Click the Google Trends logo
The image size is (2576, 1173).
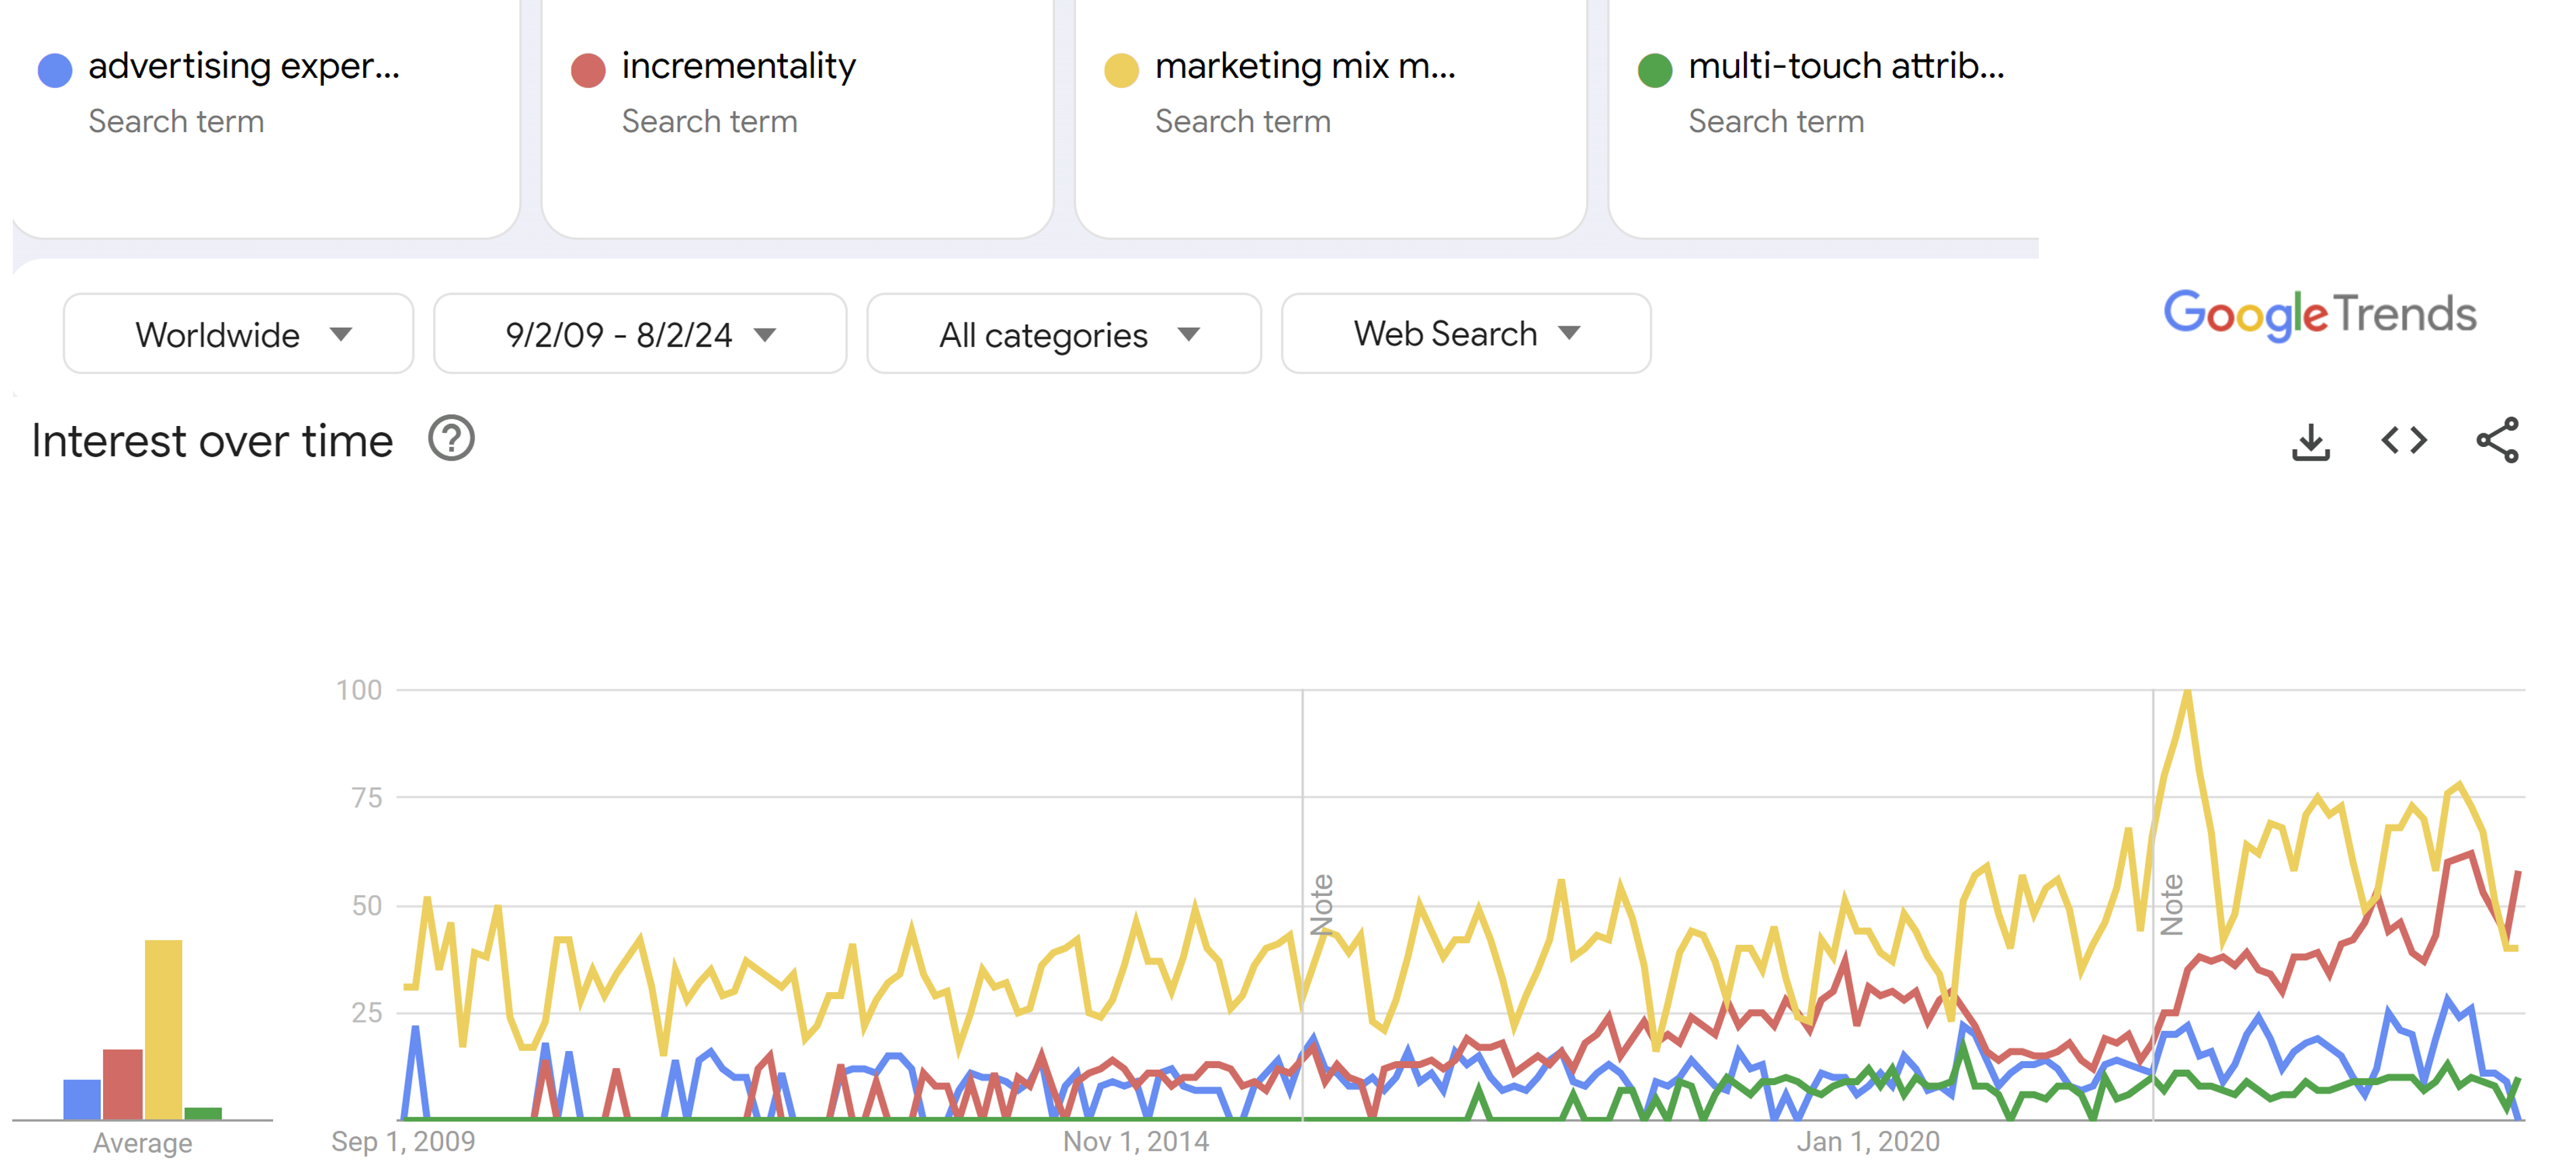coord(2318,316)
